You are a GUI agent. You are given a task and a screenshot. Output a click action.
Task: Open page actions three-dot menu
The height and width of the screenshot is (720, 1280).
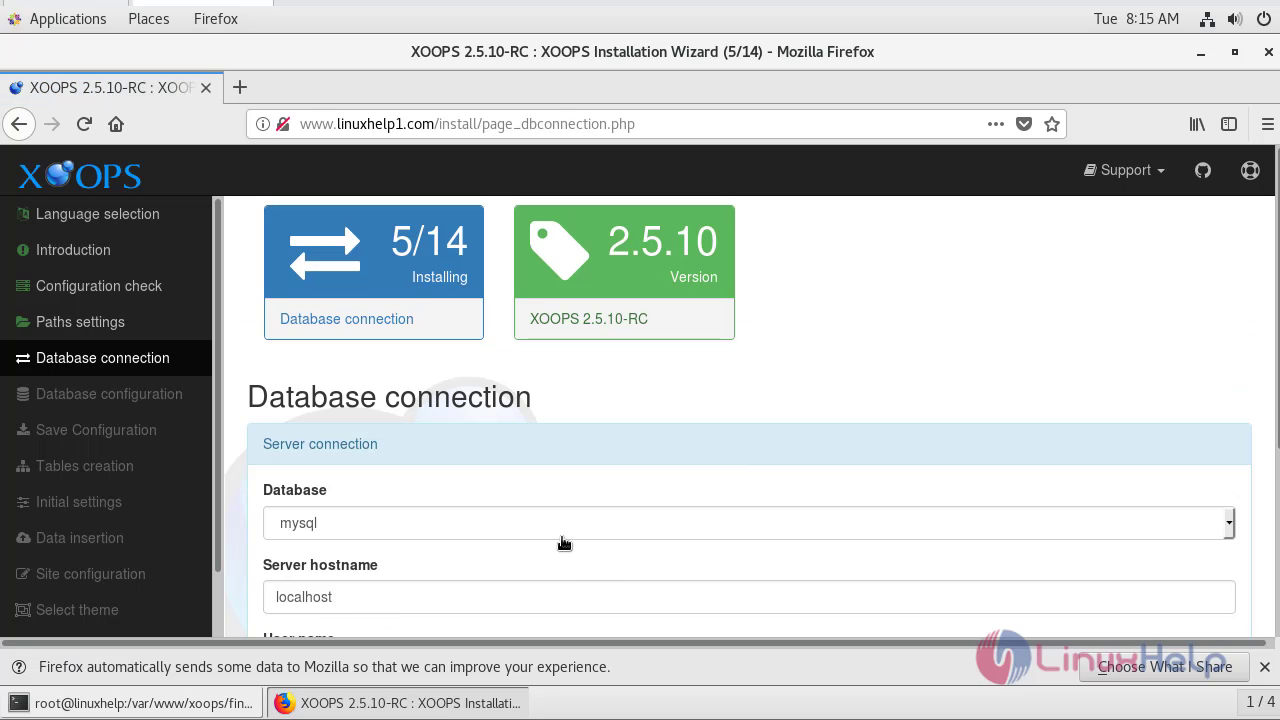coord(995,124)
